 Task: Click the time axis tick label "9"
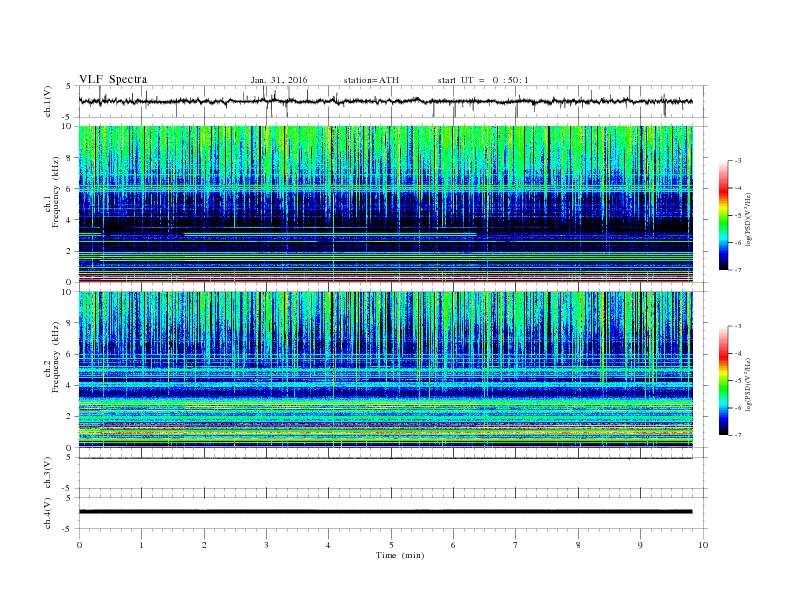640,545
